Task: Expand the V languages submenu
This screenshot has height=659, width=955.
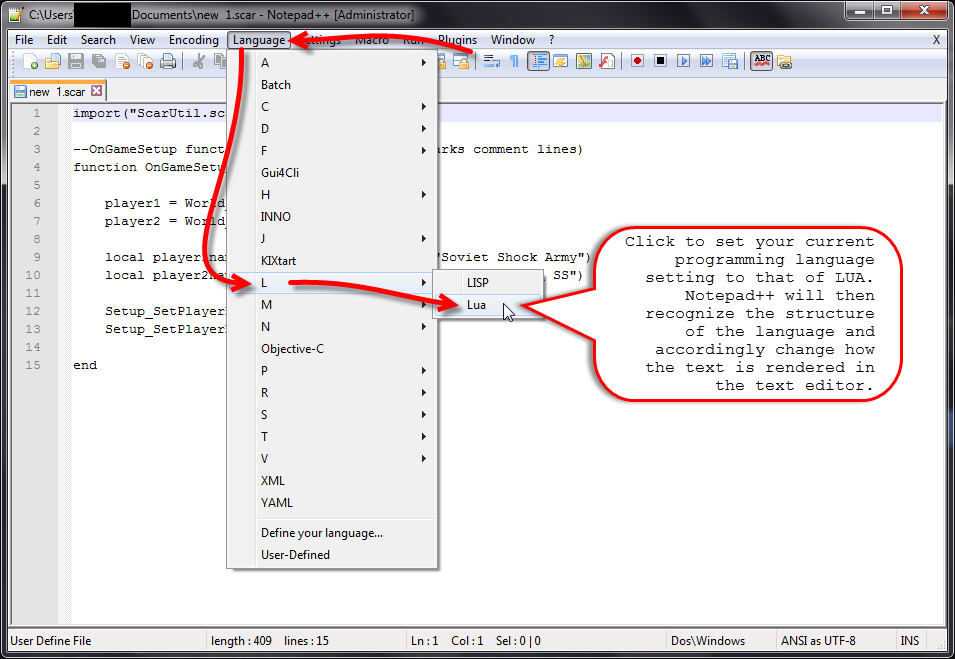Action: [343, 458]
